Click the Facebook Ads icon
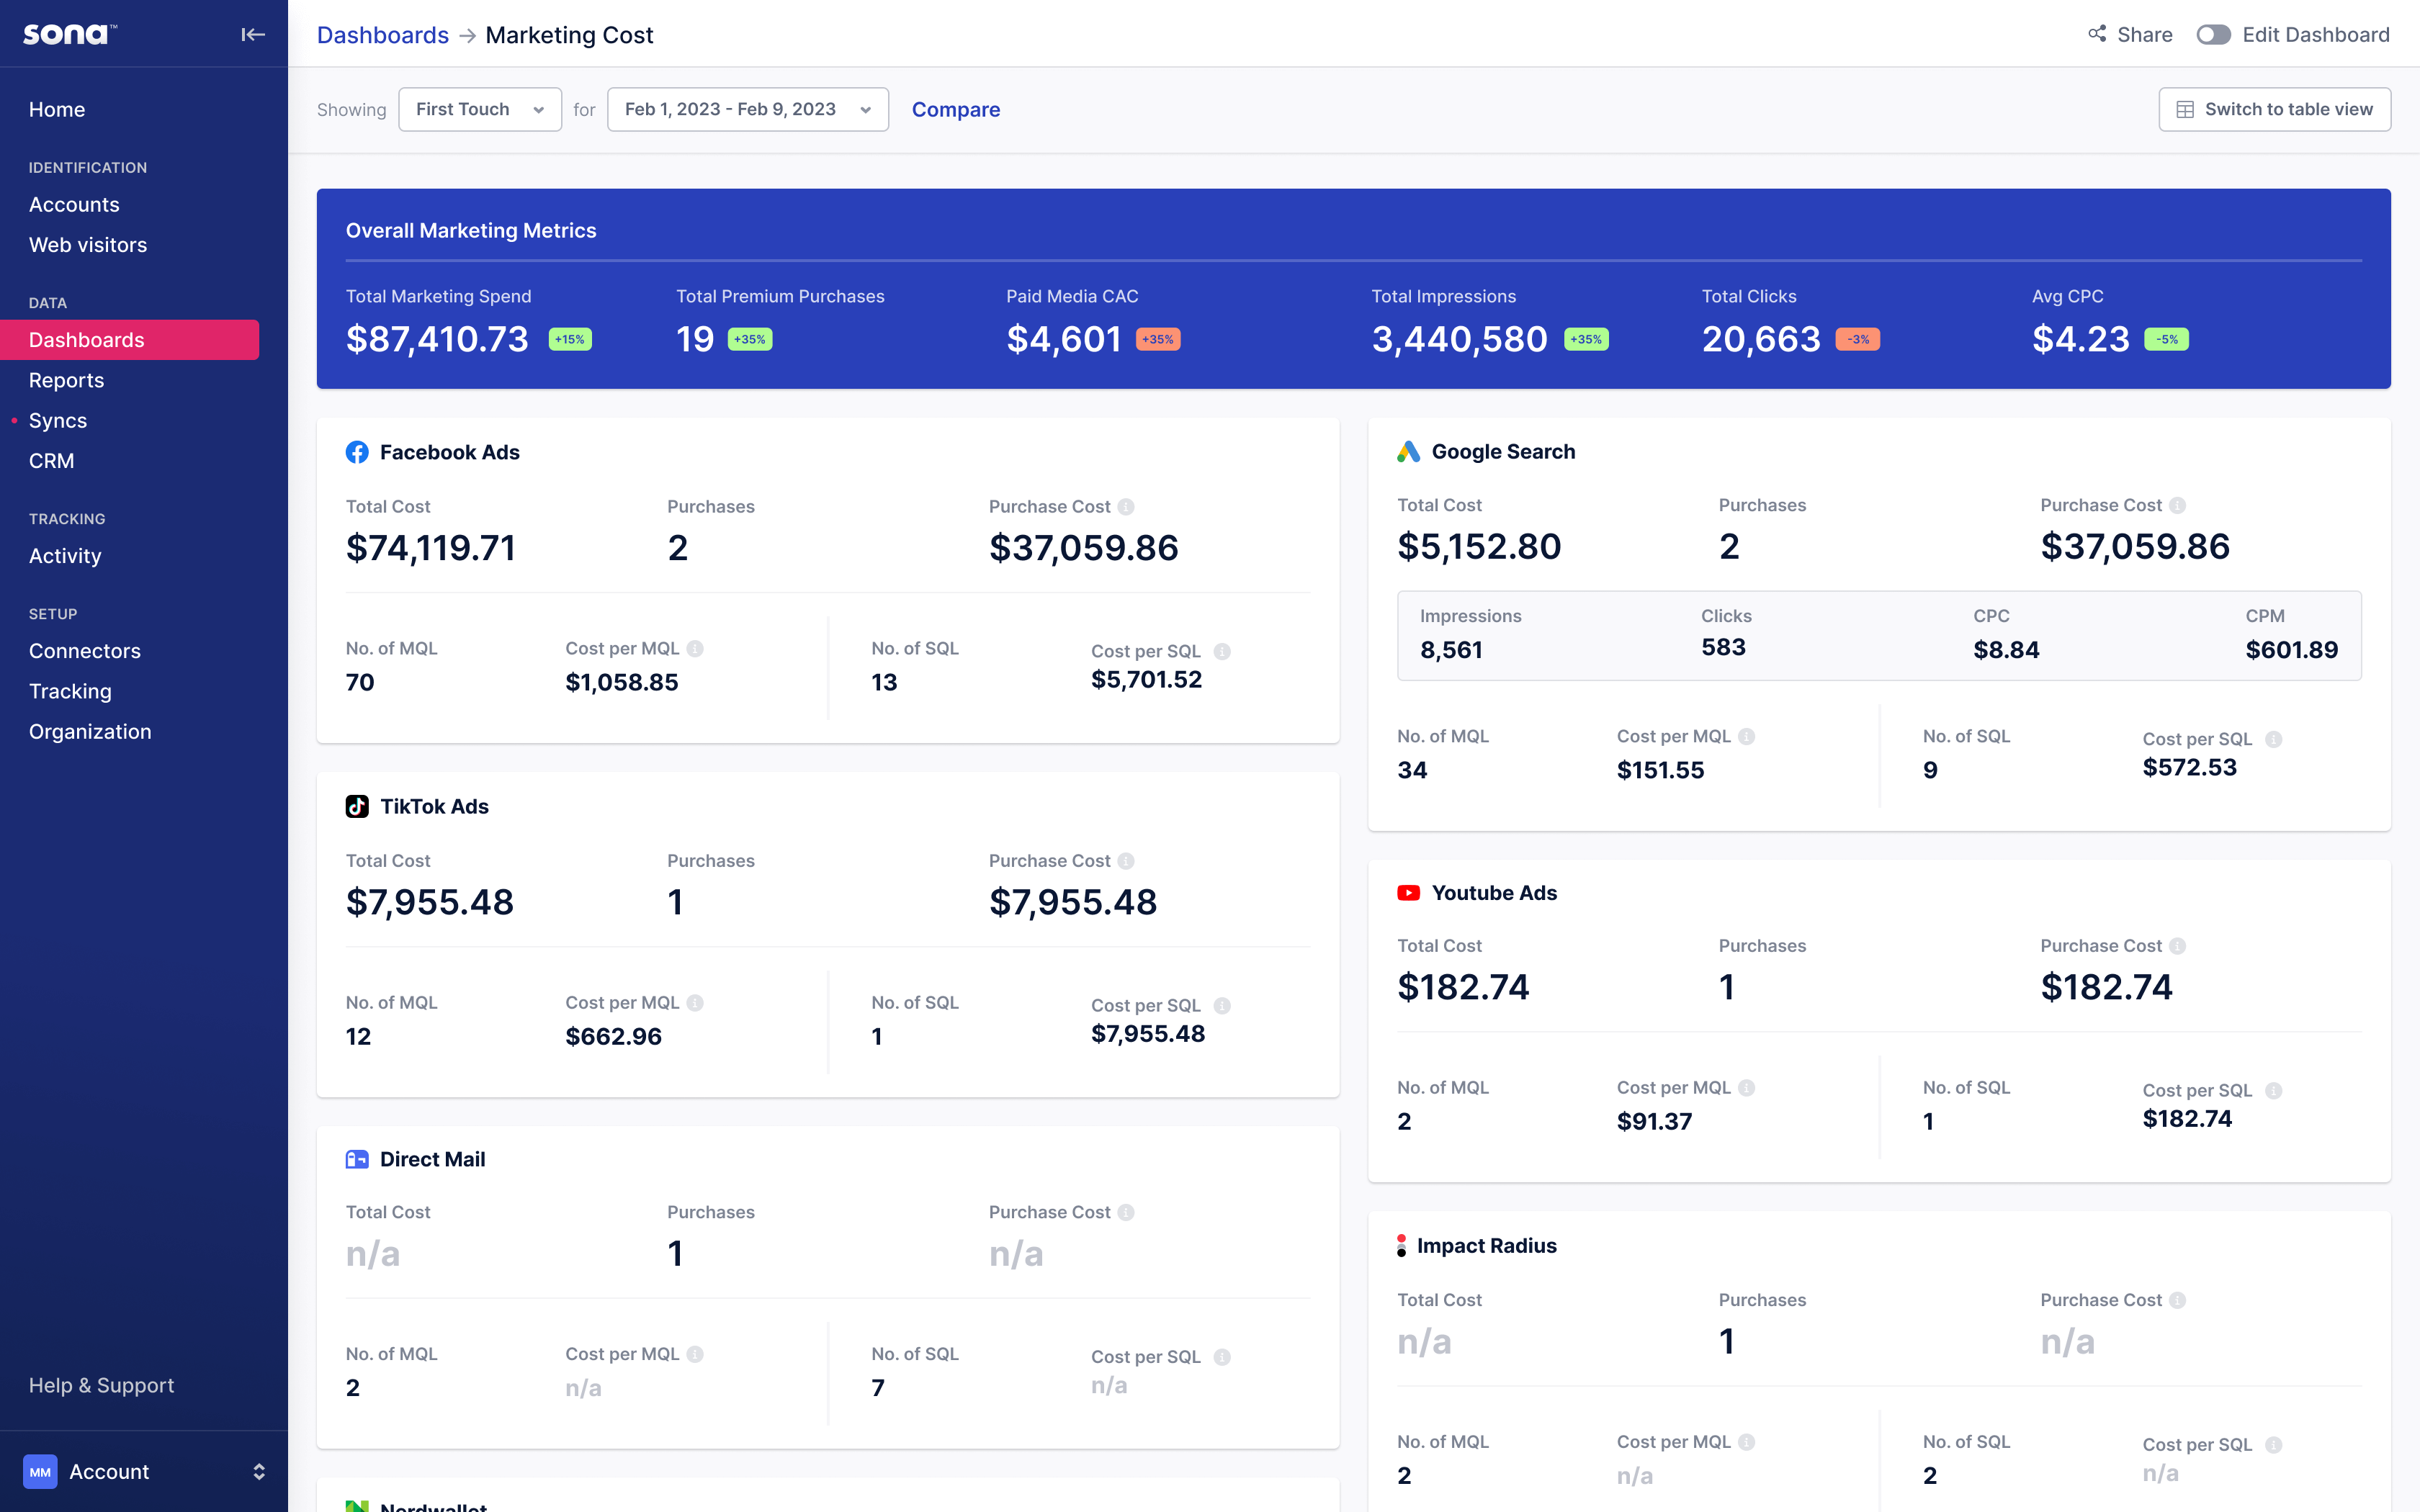Viewport: 2420px width, 1512px height. pyautogui.click(x=358, y=452)
